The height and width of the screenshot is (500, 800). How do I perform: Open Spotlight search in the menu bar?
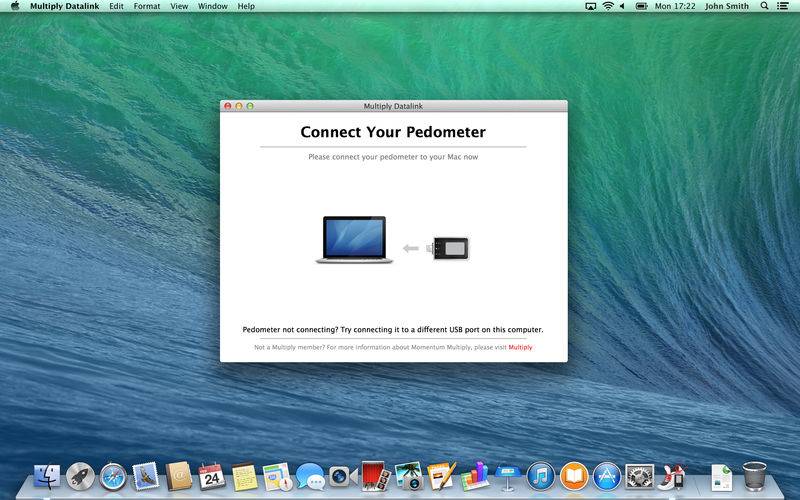point(764,6)
